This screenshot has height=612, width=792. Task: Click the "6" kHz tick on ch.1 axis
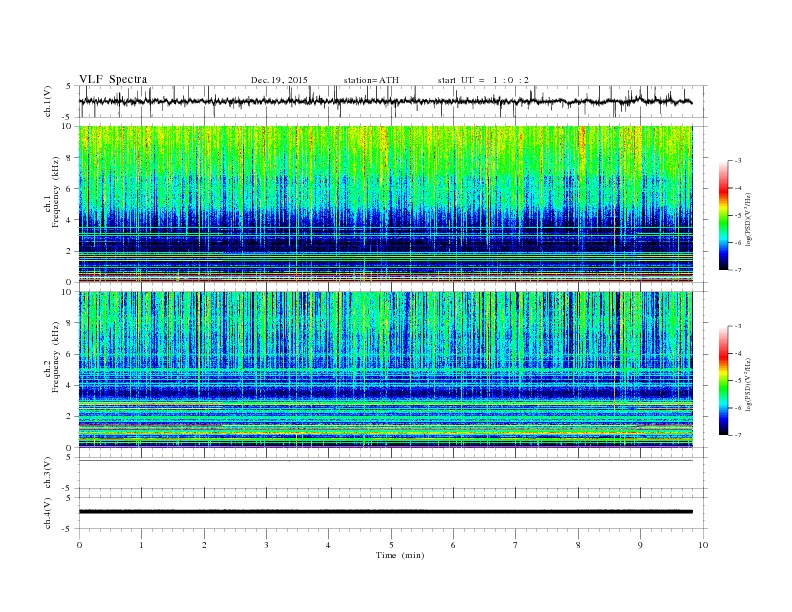tap(70, 189)
